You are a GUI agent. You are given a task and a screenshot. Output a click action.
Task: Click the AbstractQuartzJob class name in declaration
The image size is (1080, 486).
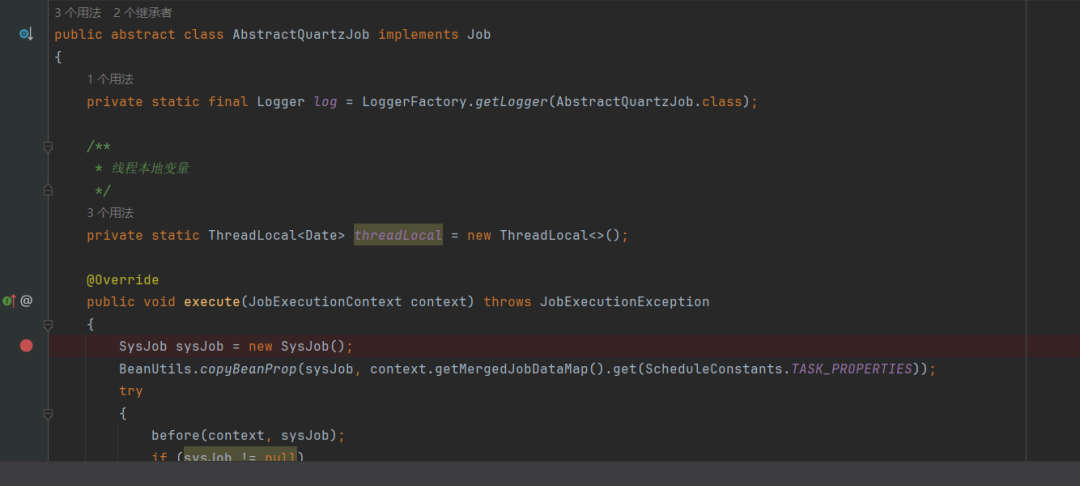pos(301,34)
